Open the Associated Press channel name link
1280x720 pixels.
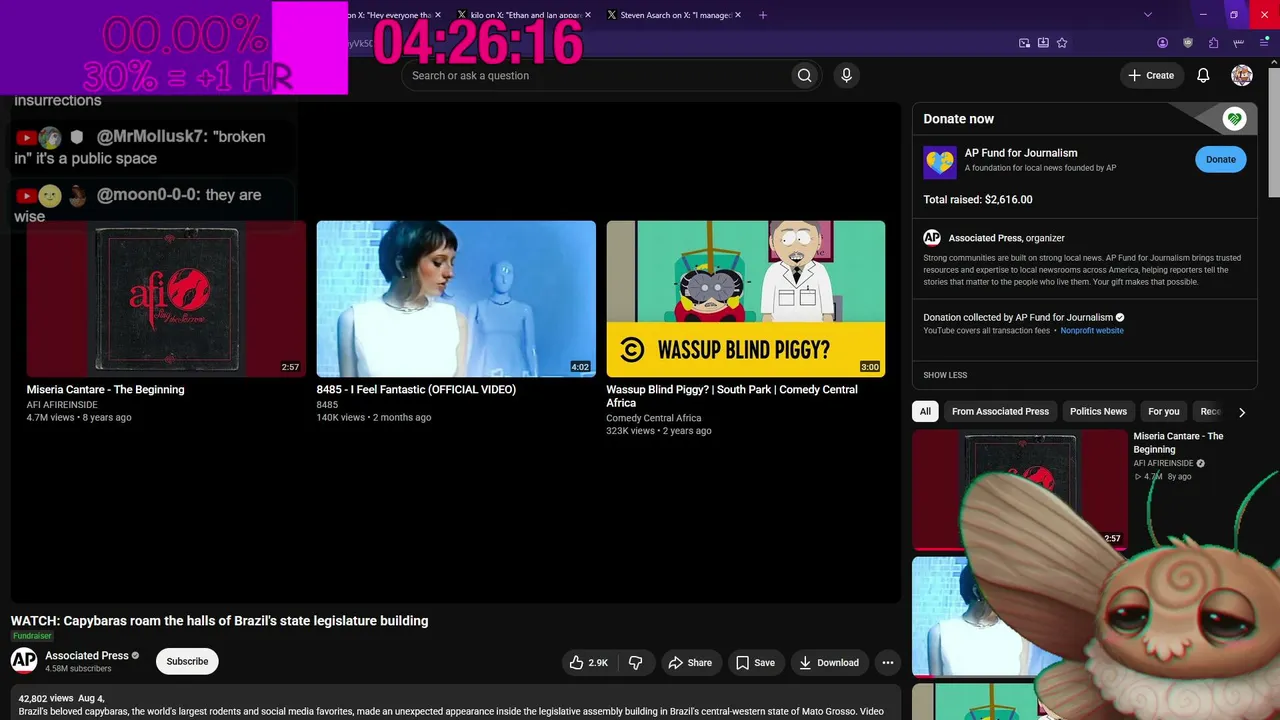[x=87, y=656]
